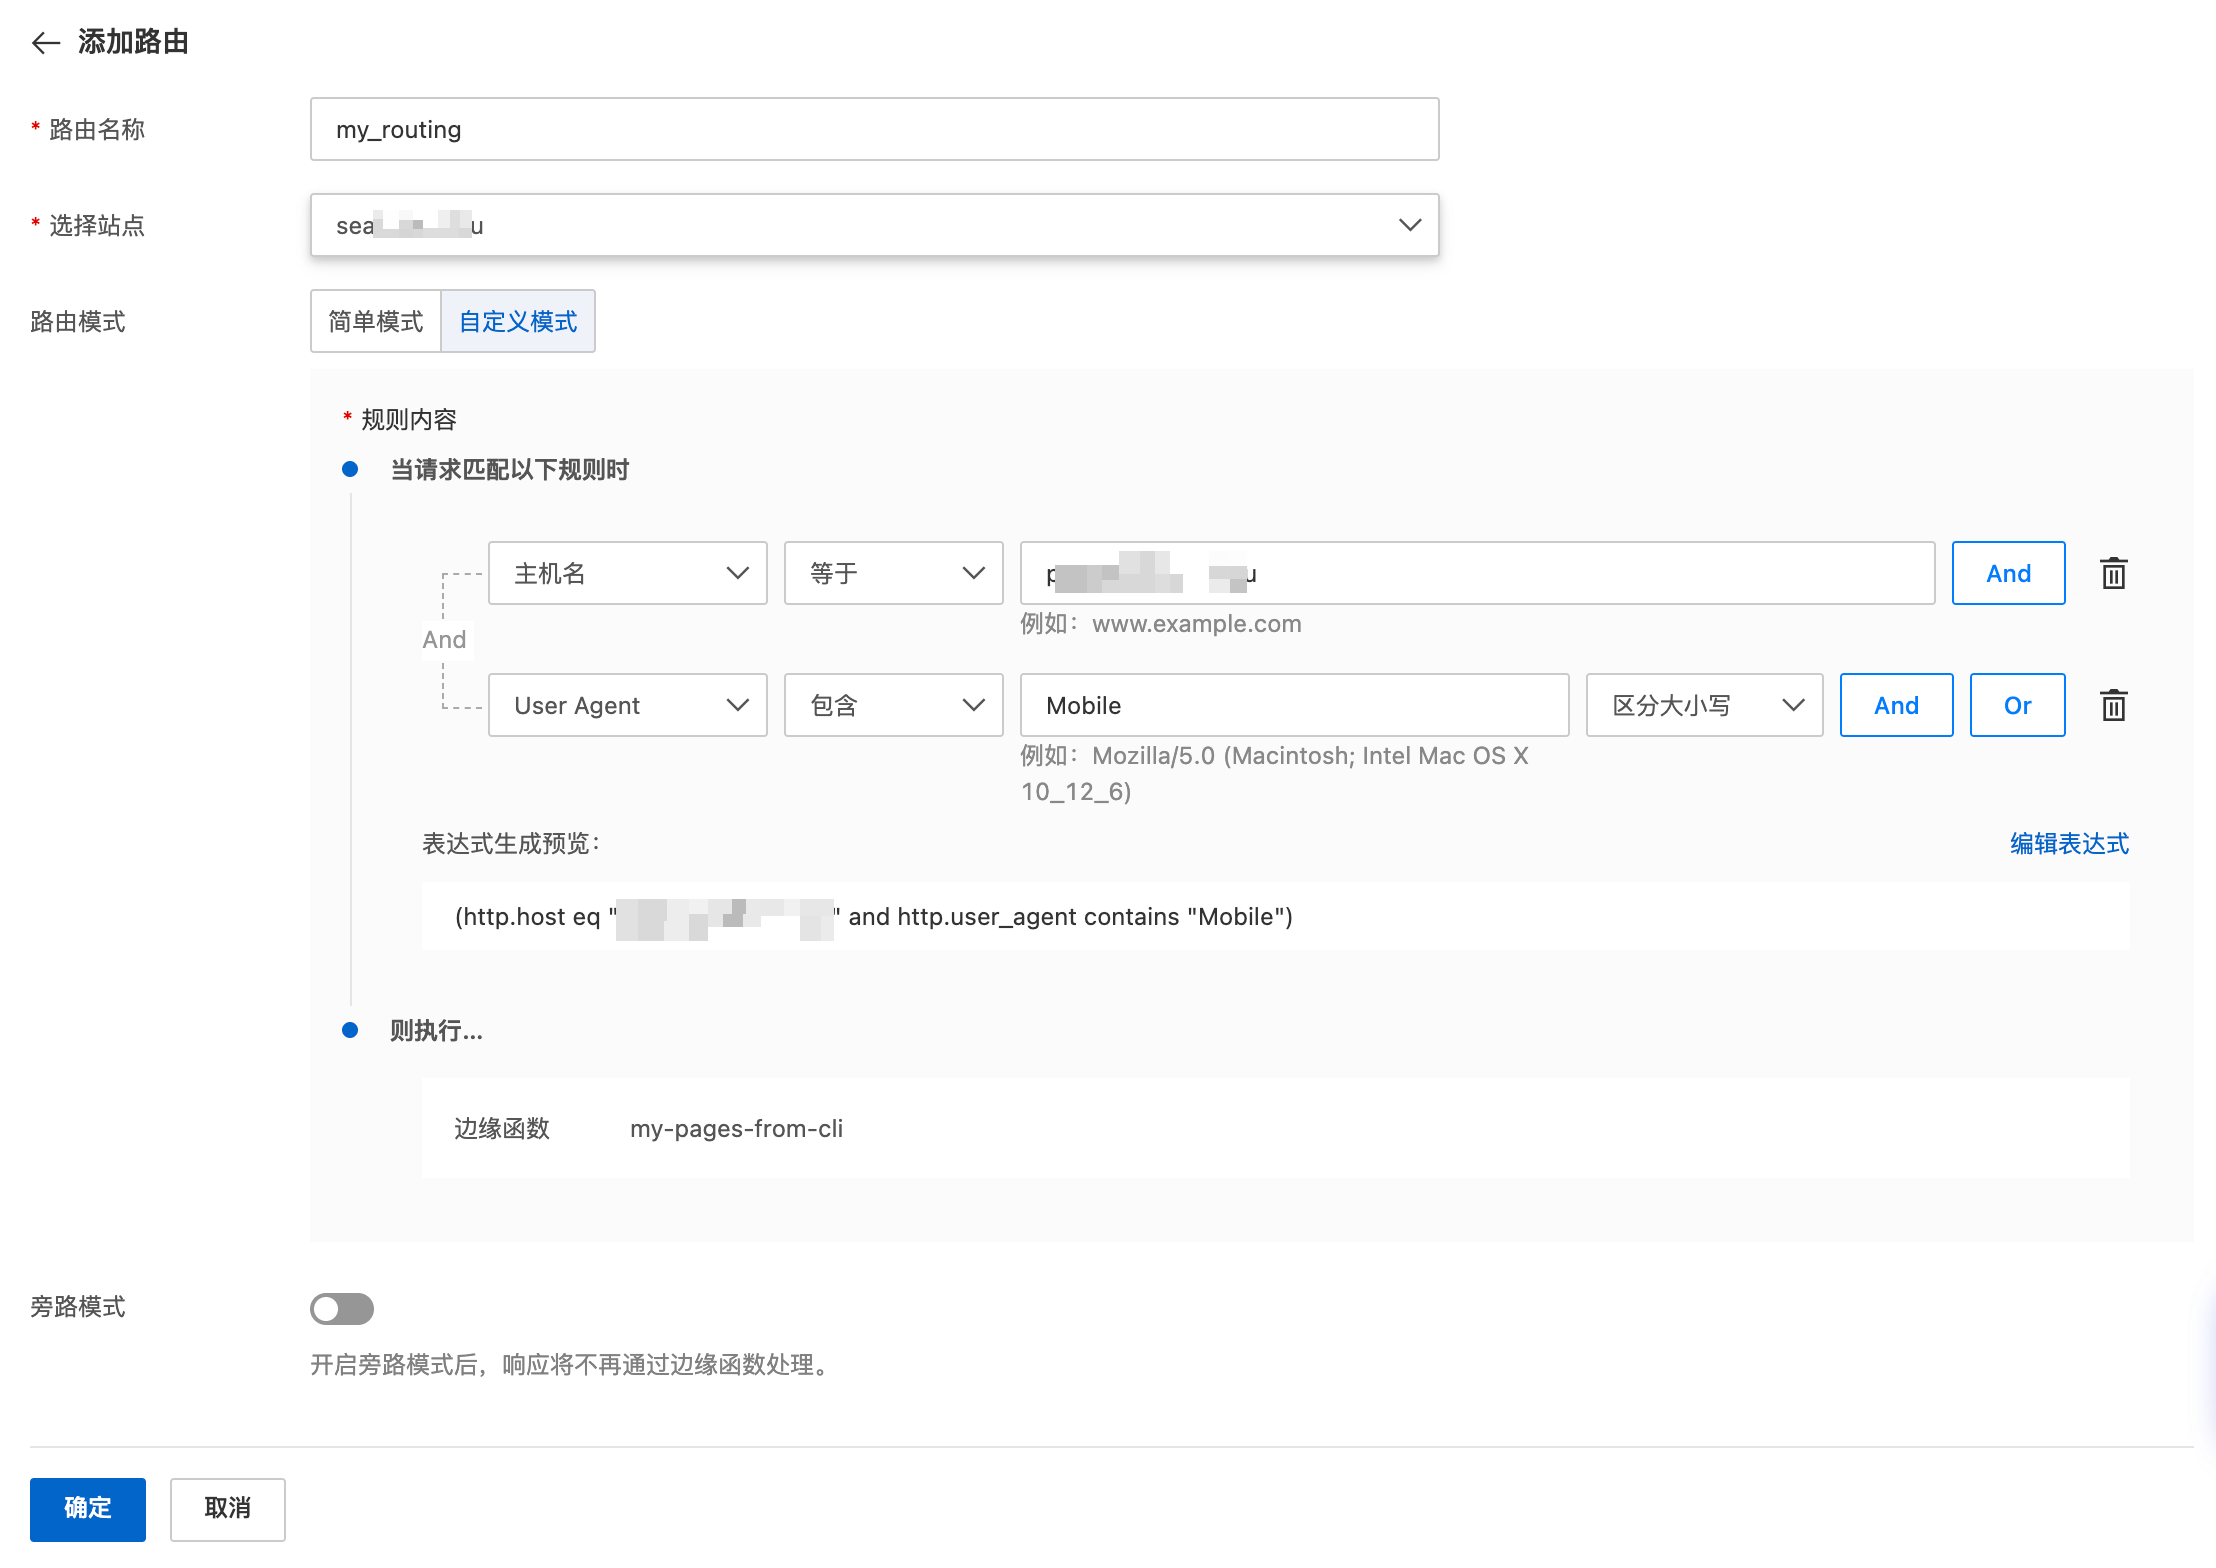2216x1568 pixels.
Task: Open 编辑表达式 link
Action: tap(2069, 844)
